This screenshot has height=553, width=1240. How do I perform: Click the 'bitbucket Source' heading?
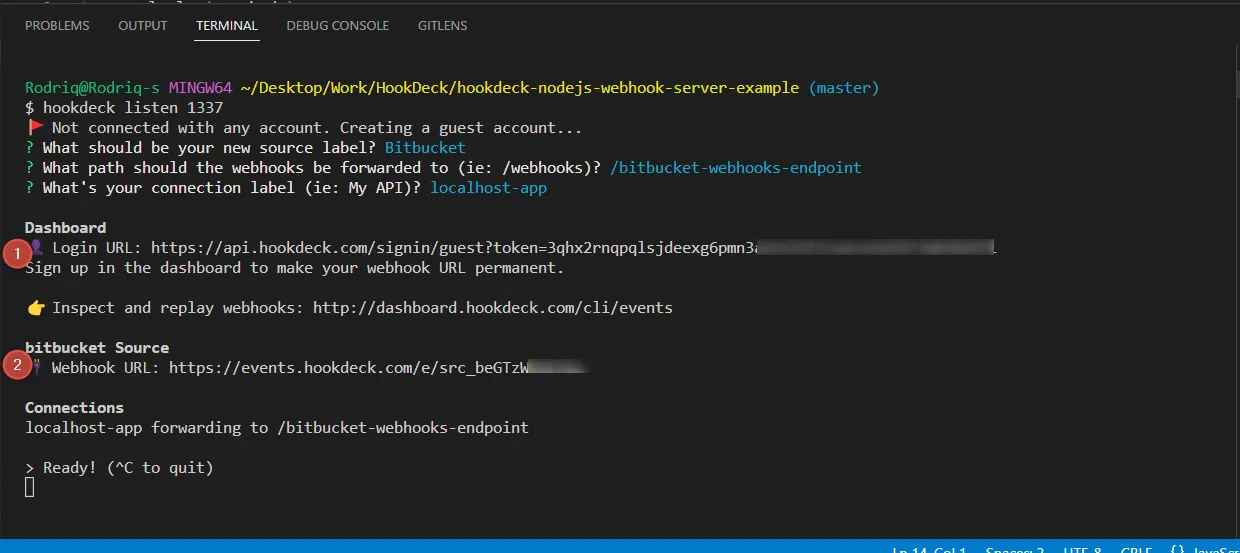[97, 348]
